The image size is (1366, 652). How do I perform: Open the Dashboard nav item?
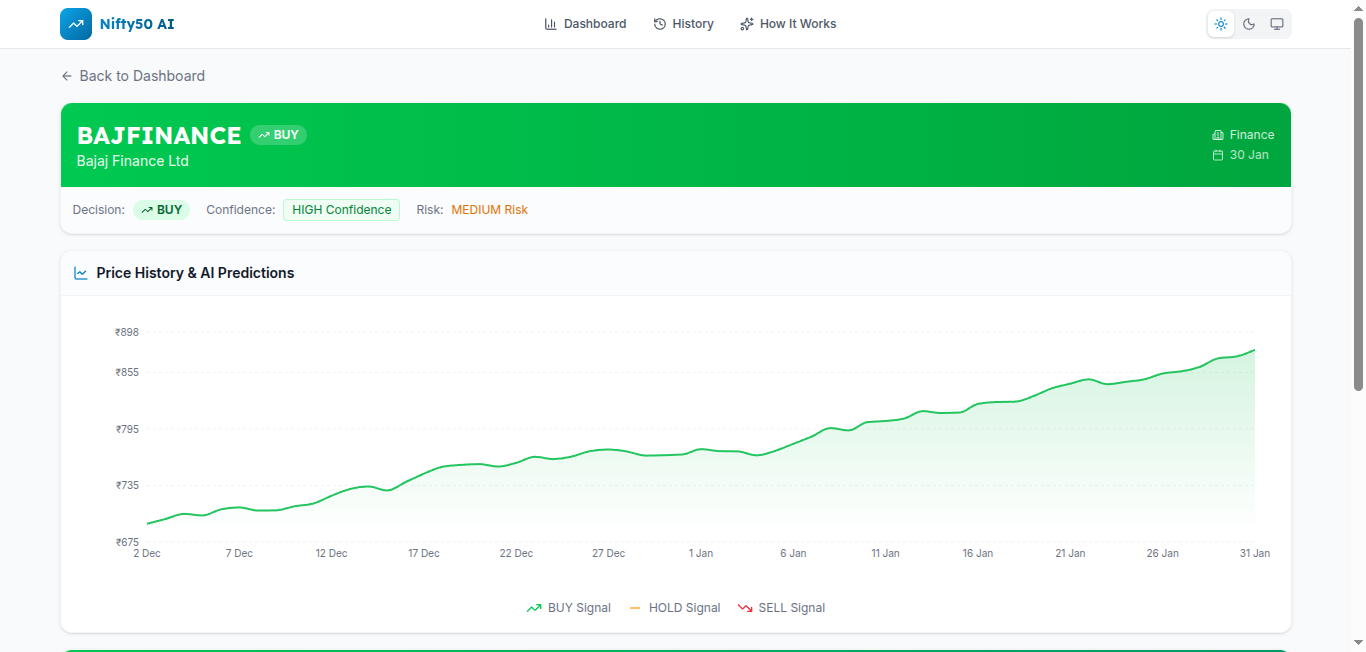[585, 24]
